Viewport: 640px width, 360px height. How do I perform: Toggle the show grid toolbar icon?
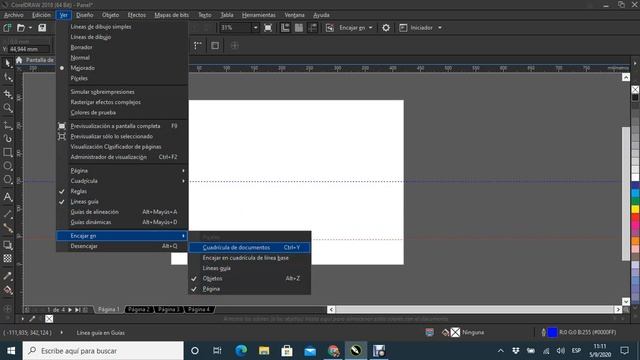[x=299, y=28]
